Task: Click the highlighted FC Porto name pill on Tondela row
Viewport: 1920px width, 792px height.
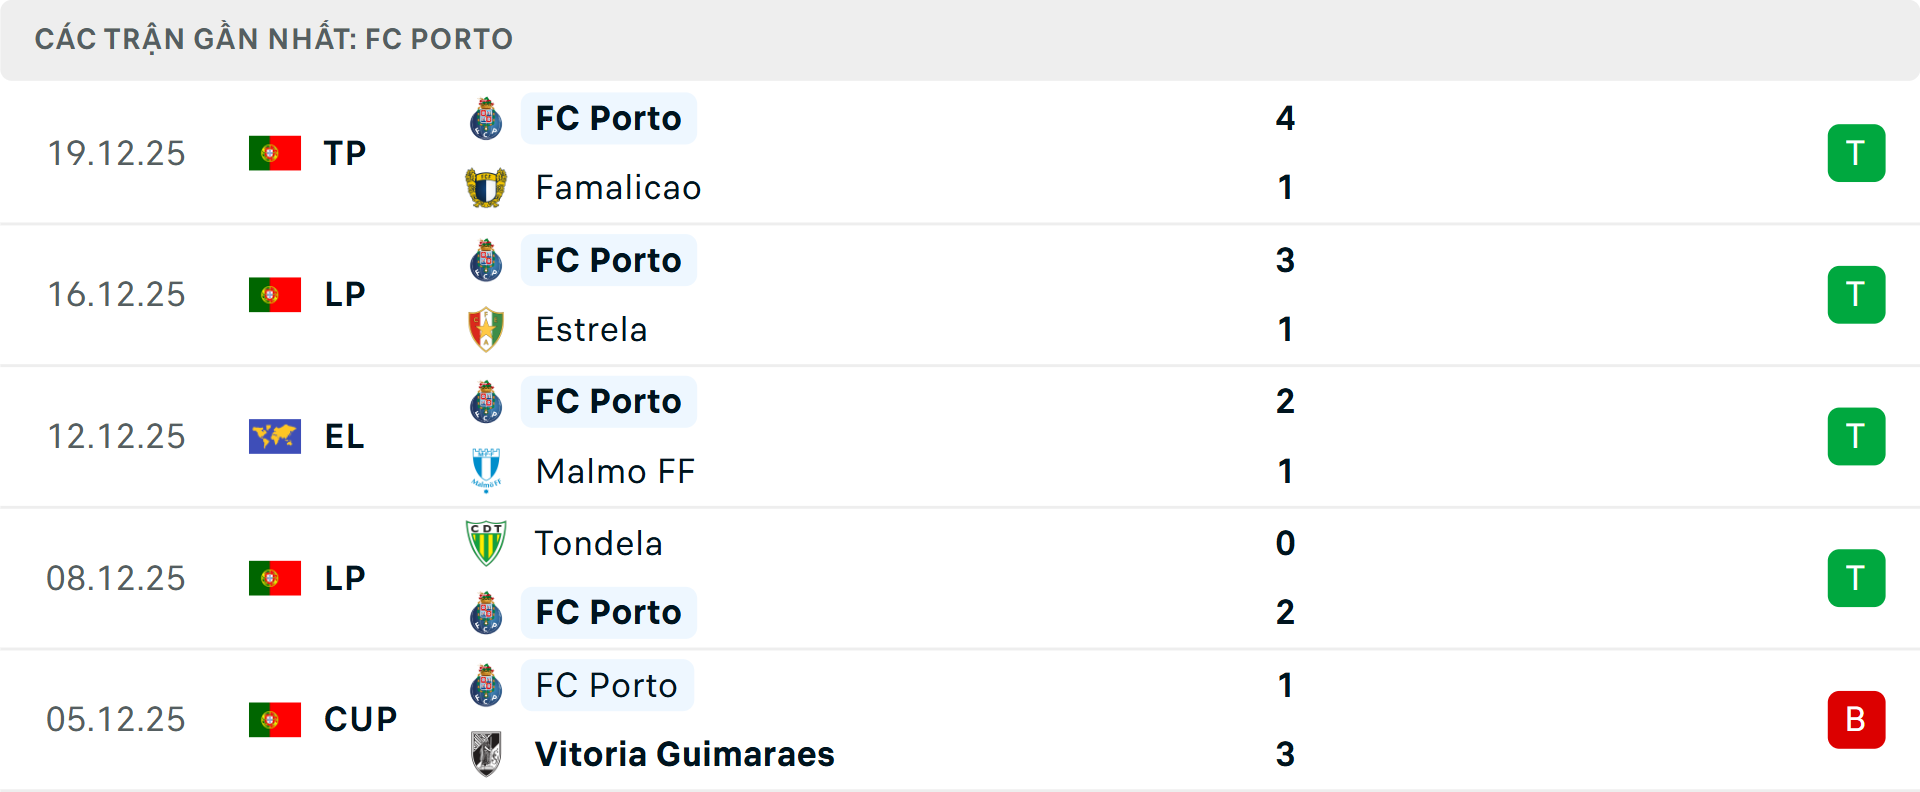Action: tap(608, 612)
